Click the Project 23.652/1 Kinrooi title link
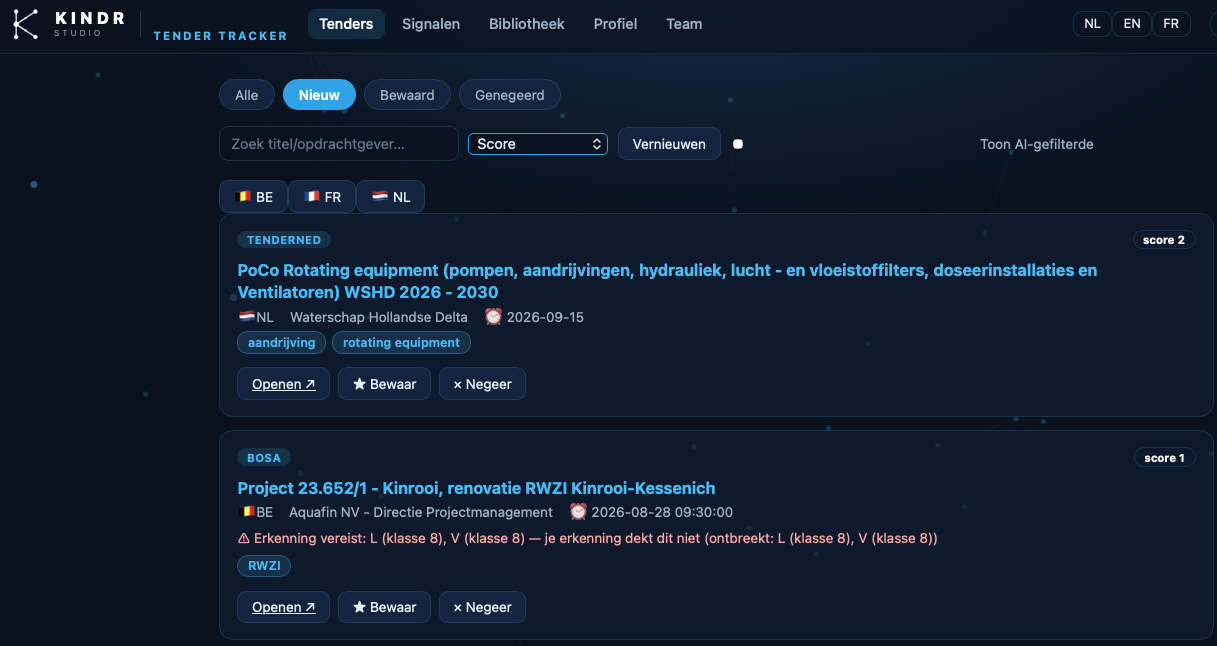 click(476, 488)
